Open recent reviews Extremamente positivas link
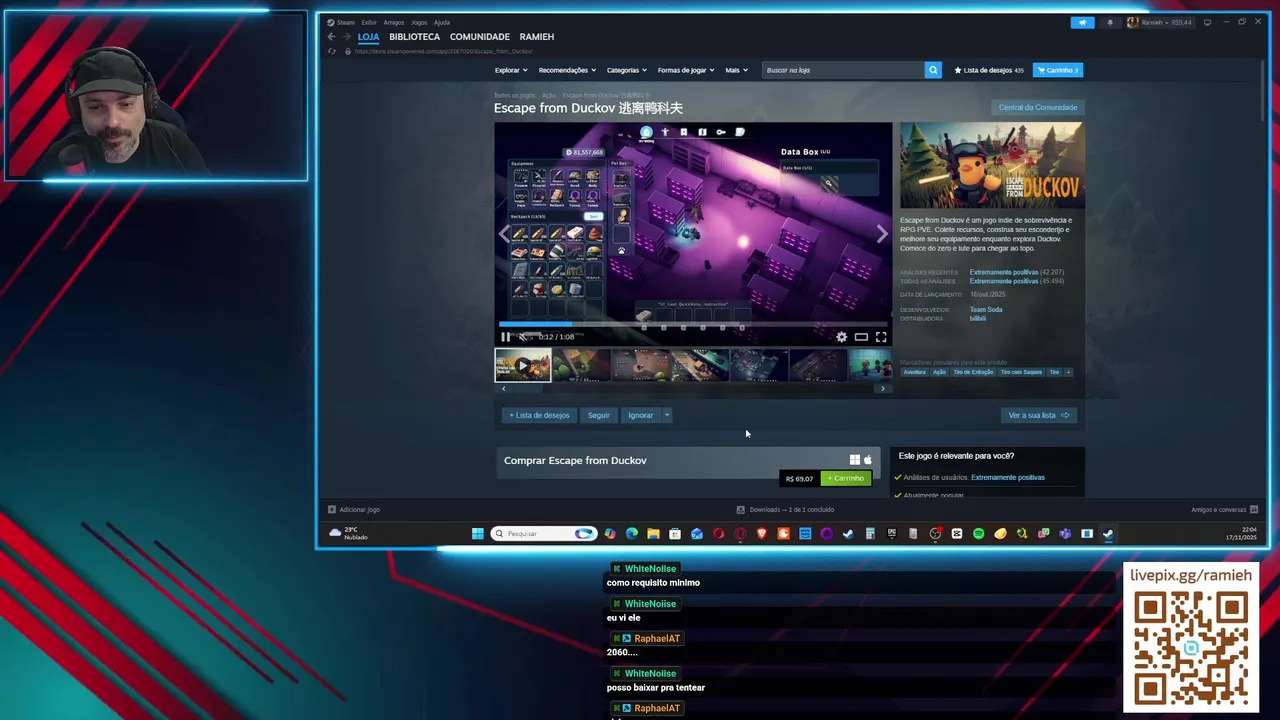The width and height of the screenshot is (1280, 720). [1004, 272]
